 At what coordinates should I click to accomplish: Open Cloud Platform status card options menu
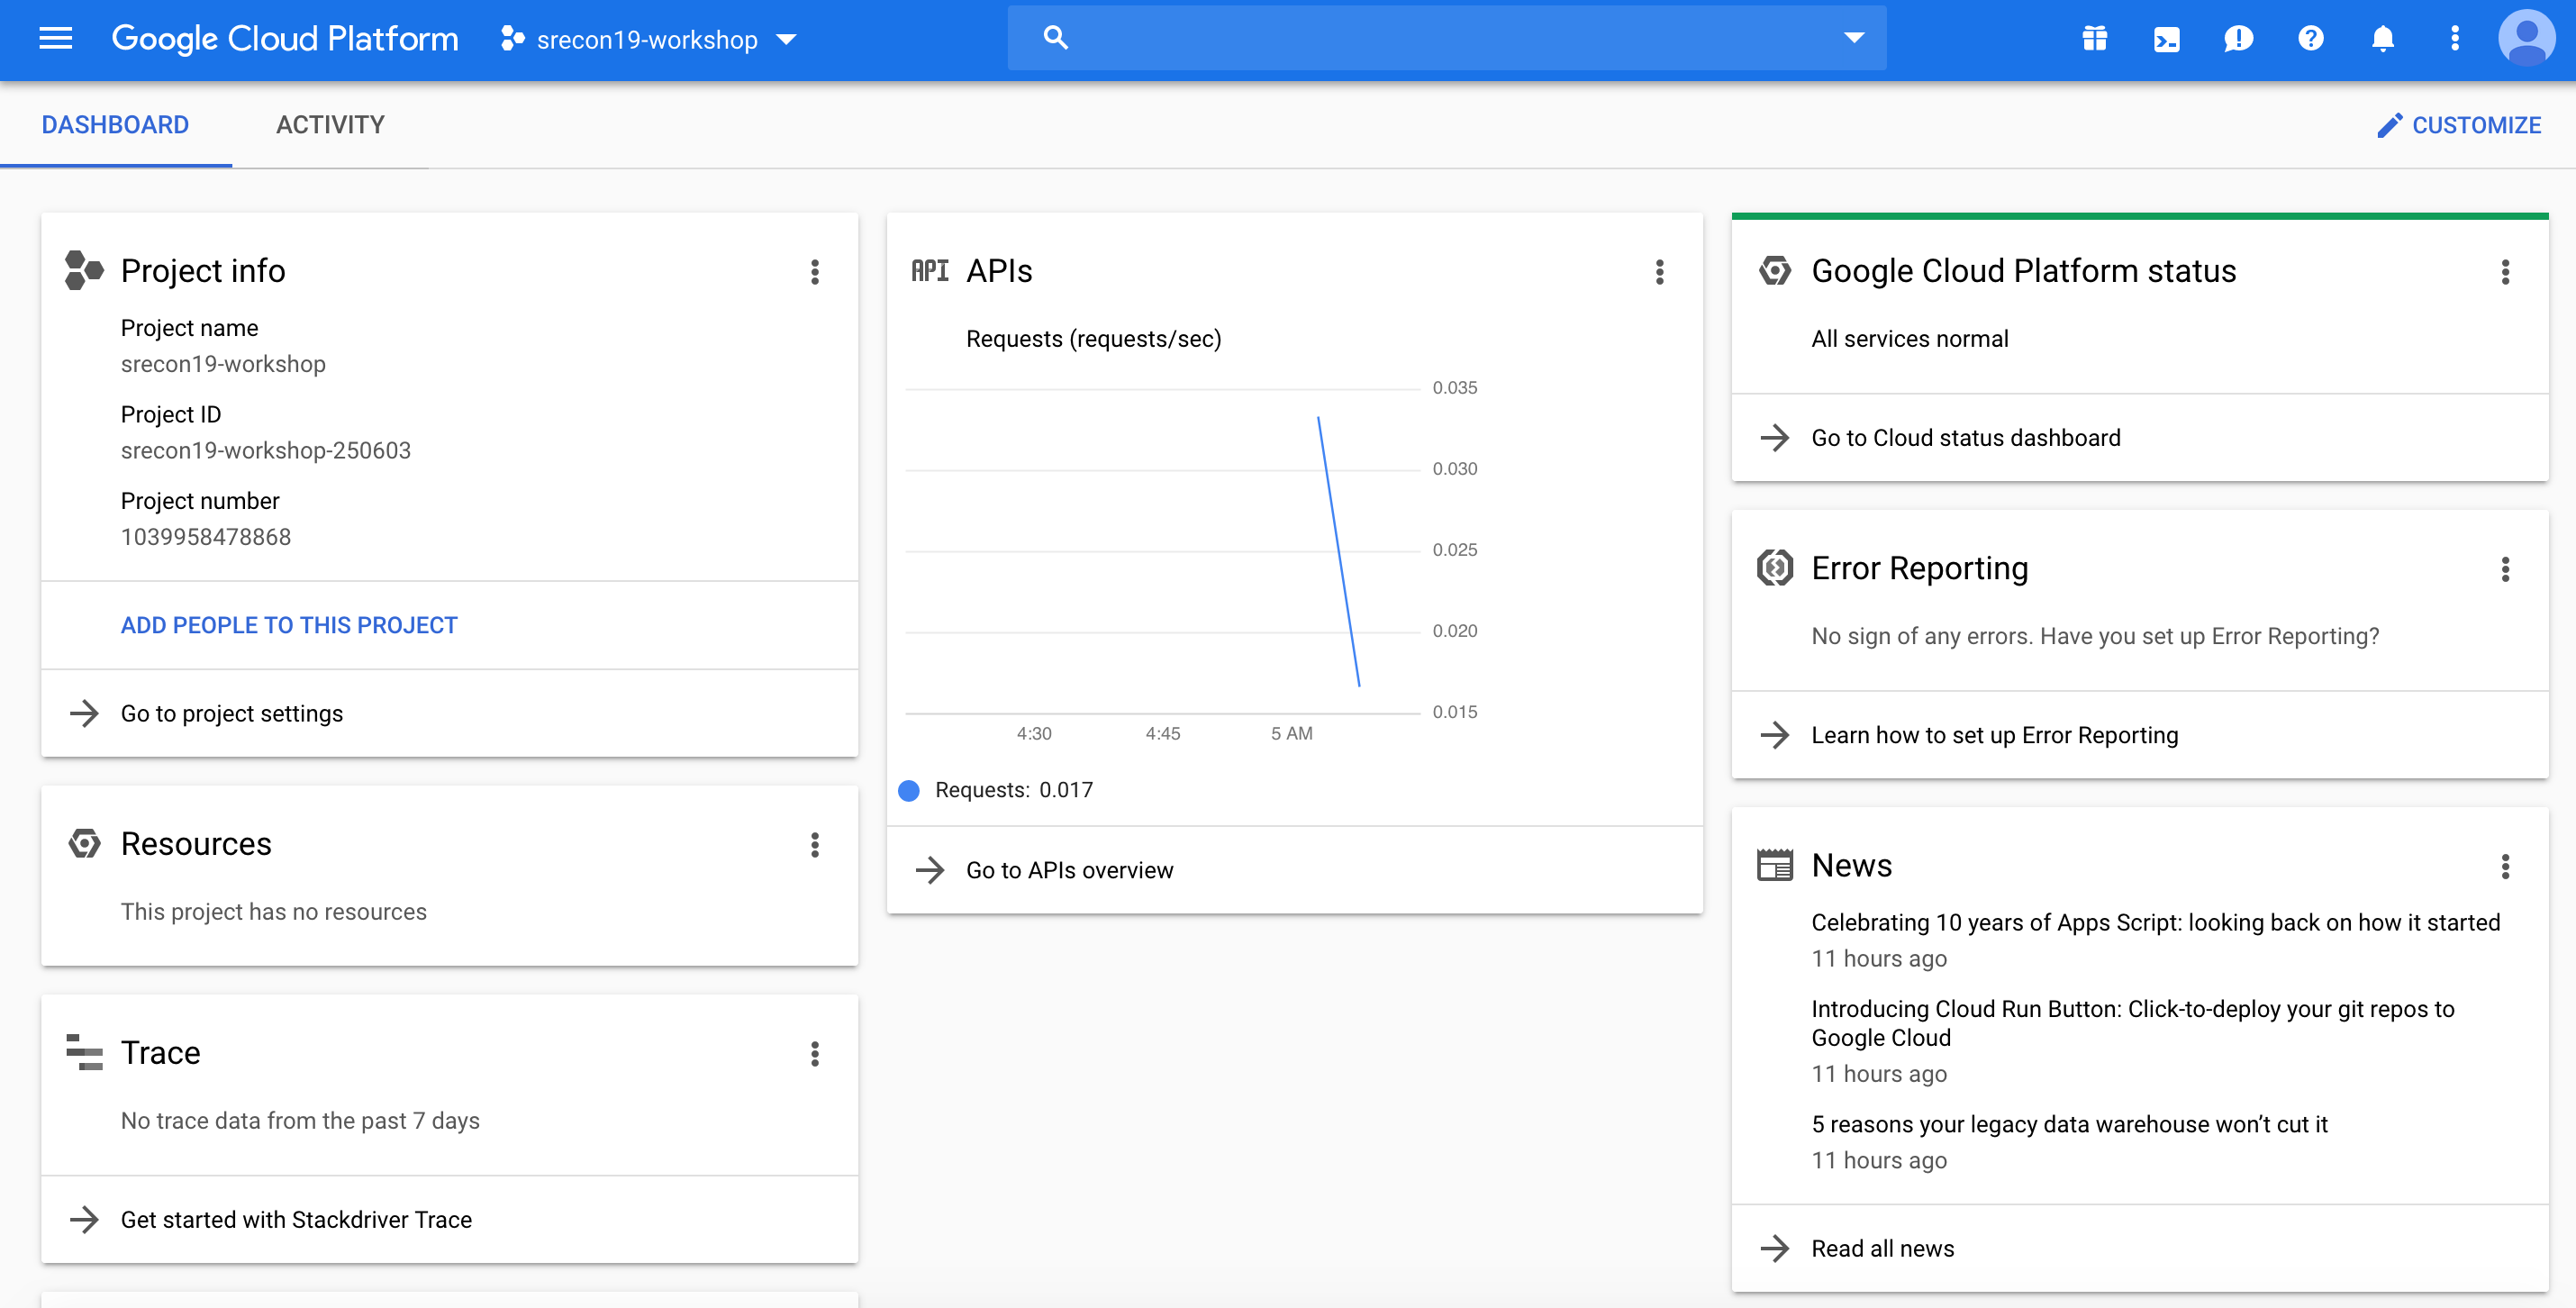point(2505,272)
